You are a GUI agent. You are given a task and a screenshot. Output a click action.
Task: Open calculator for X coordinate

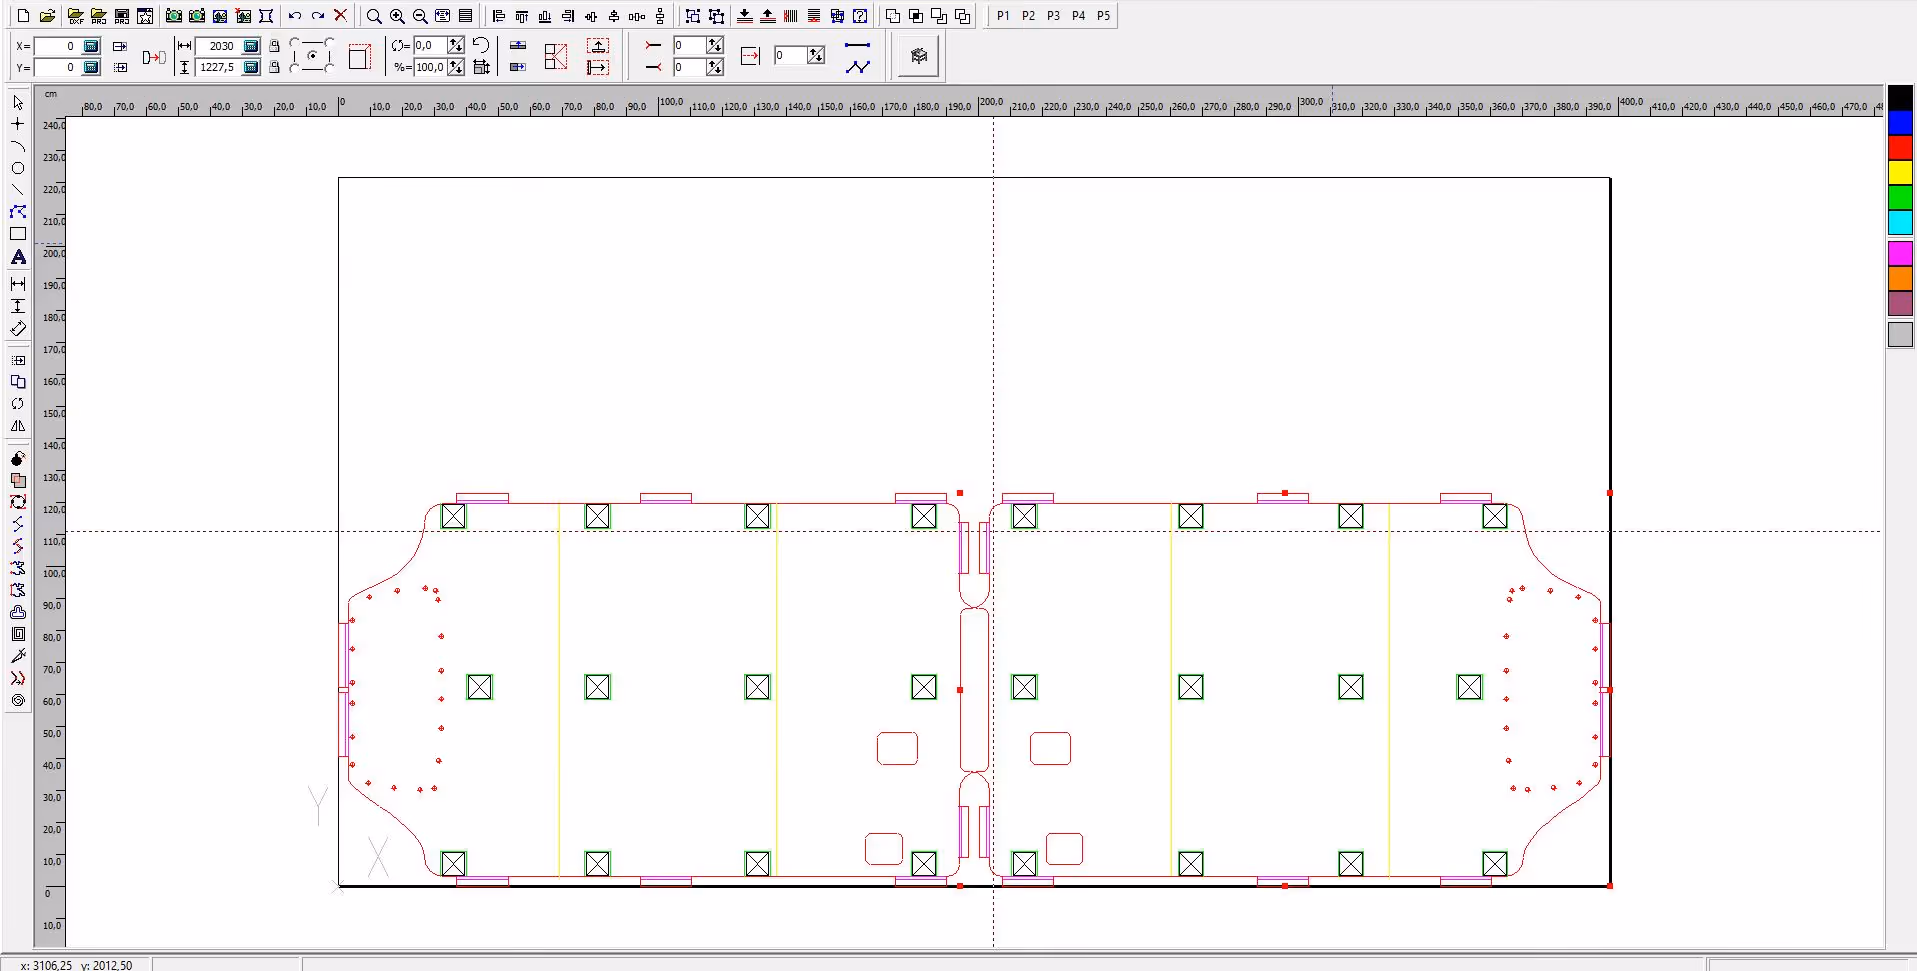tap(91, 46)
